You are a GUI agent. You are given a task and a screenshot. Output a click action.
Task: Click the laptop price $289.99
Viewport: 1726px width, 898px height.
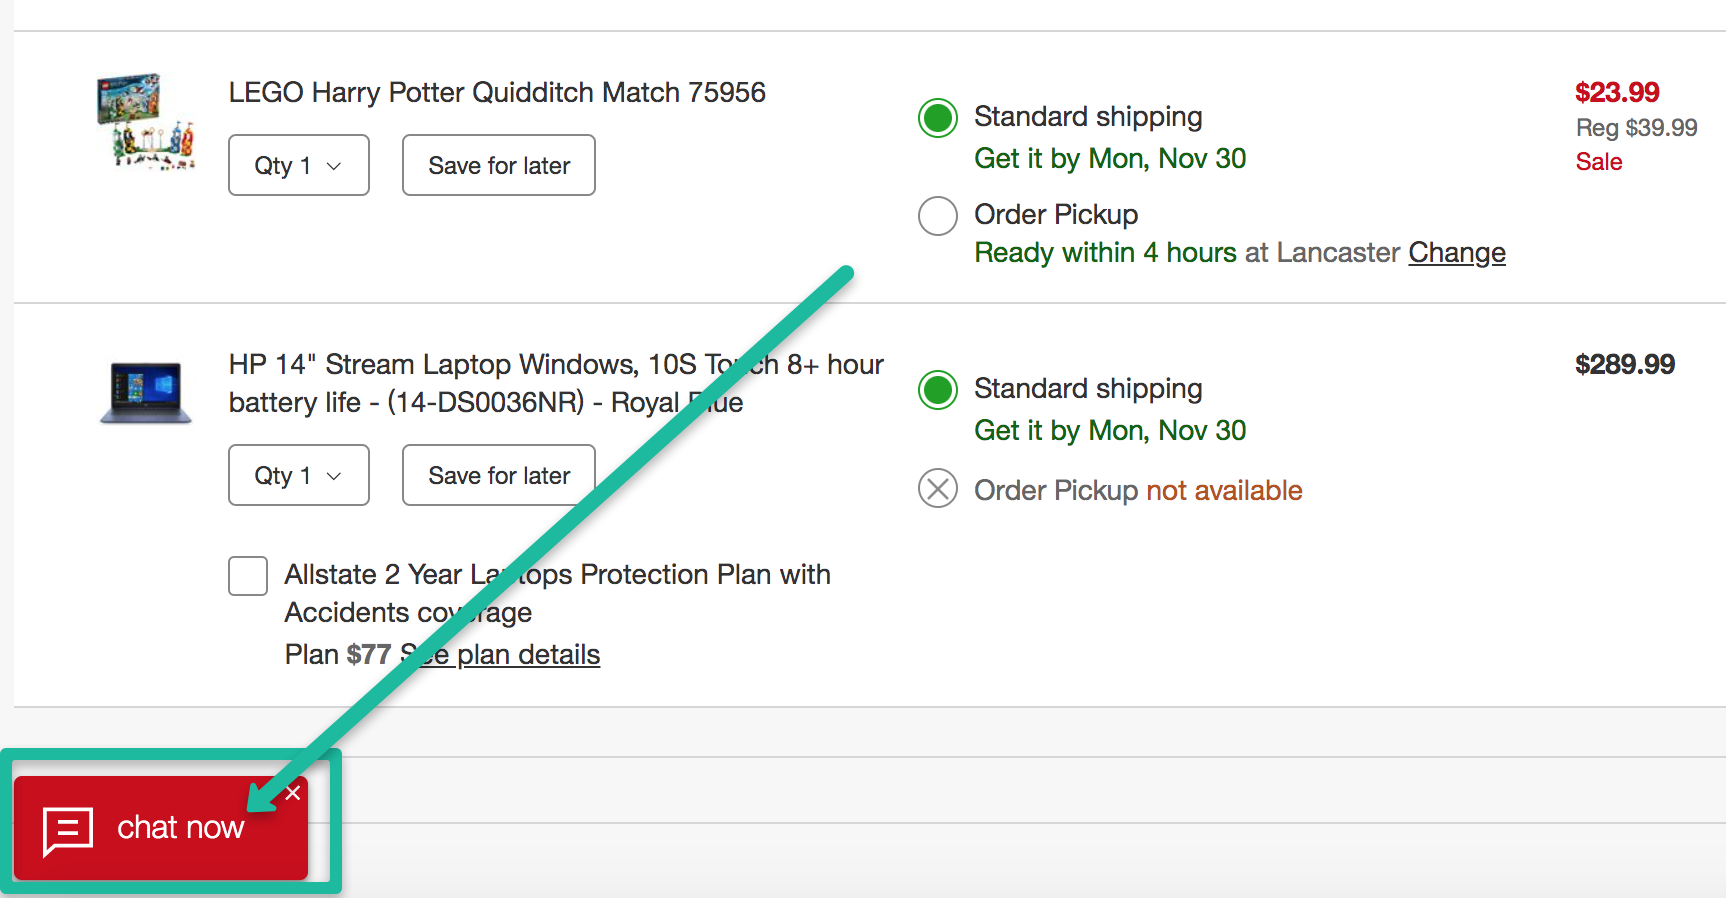point(1625,365)
